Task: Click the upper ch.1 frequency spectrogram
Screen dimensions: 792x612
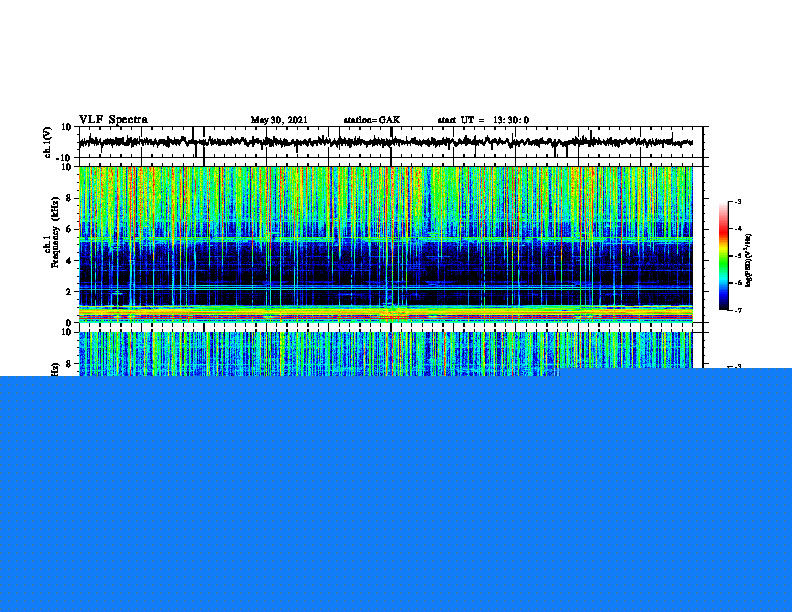Action: (386, 244)
